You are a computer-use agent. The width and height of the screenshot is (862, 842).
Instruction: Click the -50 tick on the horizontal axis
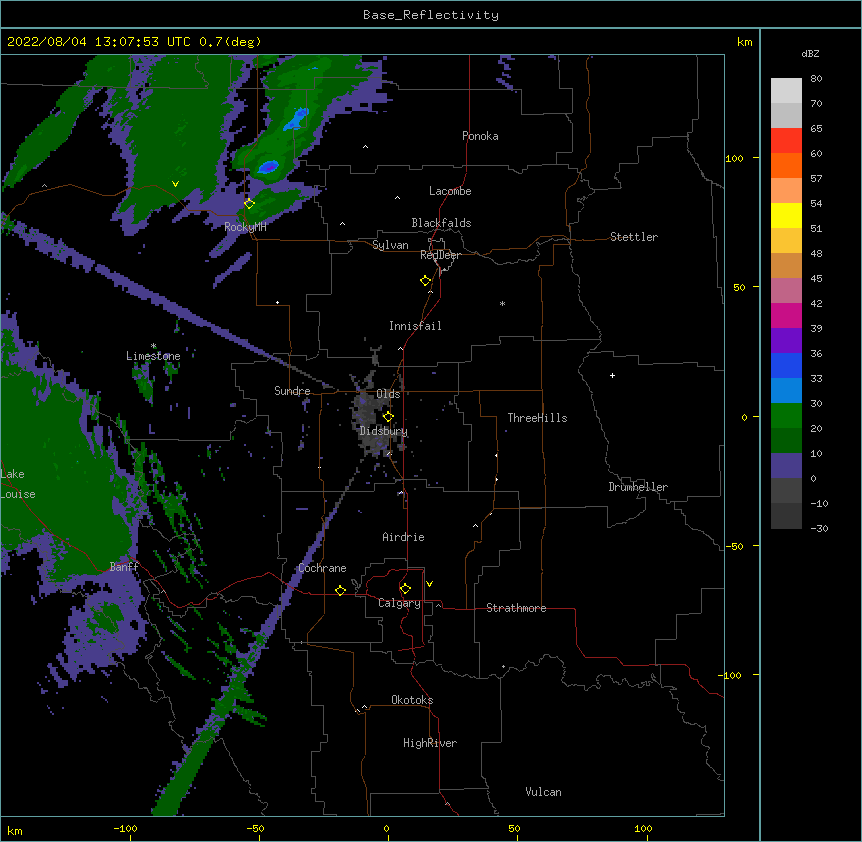pos(255,828)
